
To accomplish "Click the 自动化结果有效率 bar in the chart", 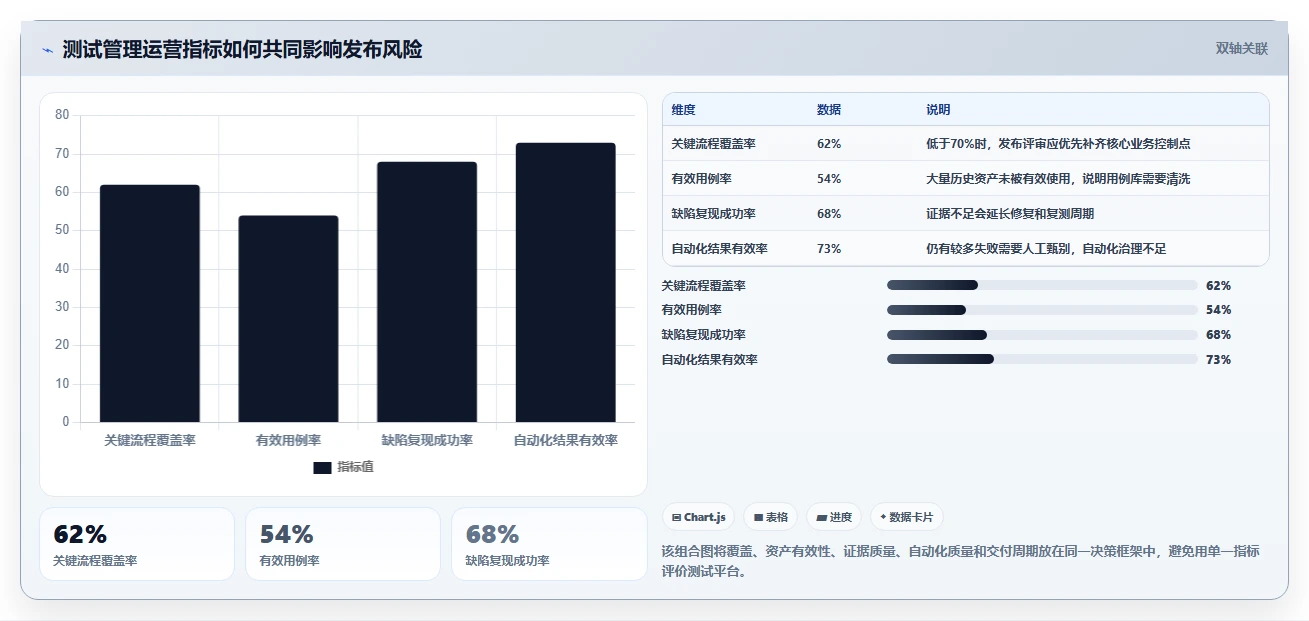I will point(566,282).
